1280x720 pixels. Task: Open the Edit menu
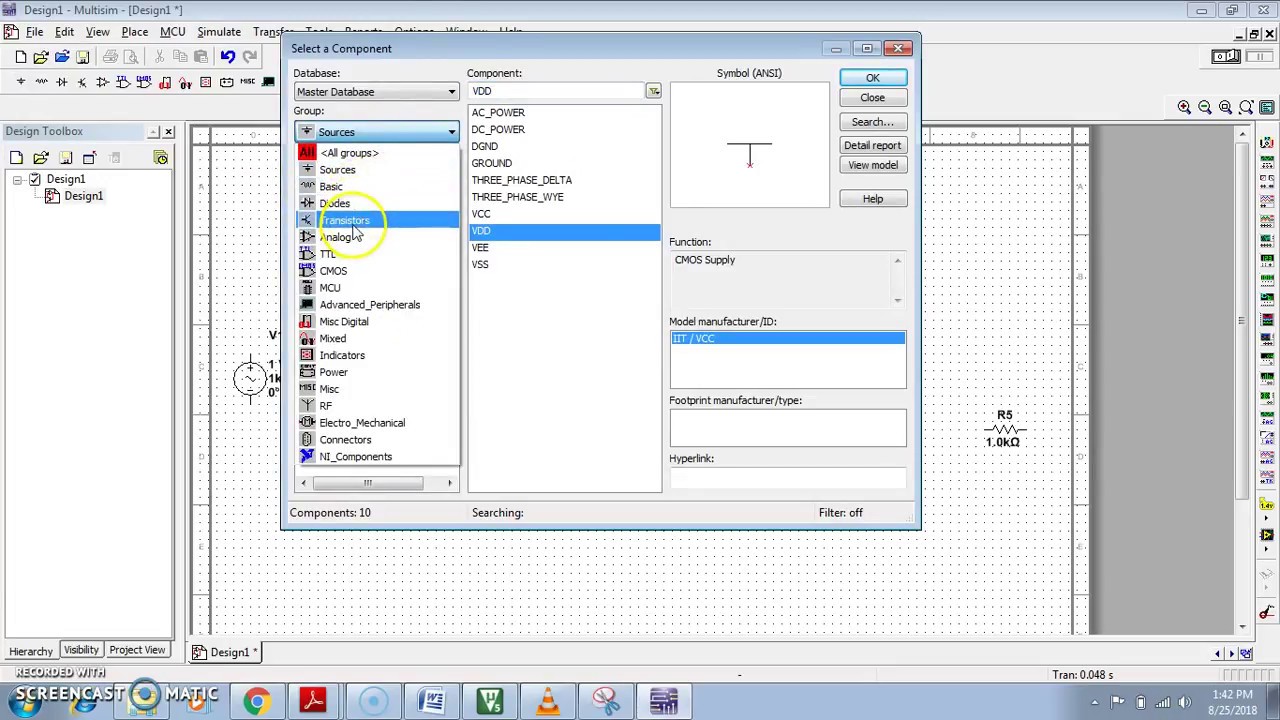coord(64,32)
